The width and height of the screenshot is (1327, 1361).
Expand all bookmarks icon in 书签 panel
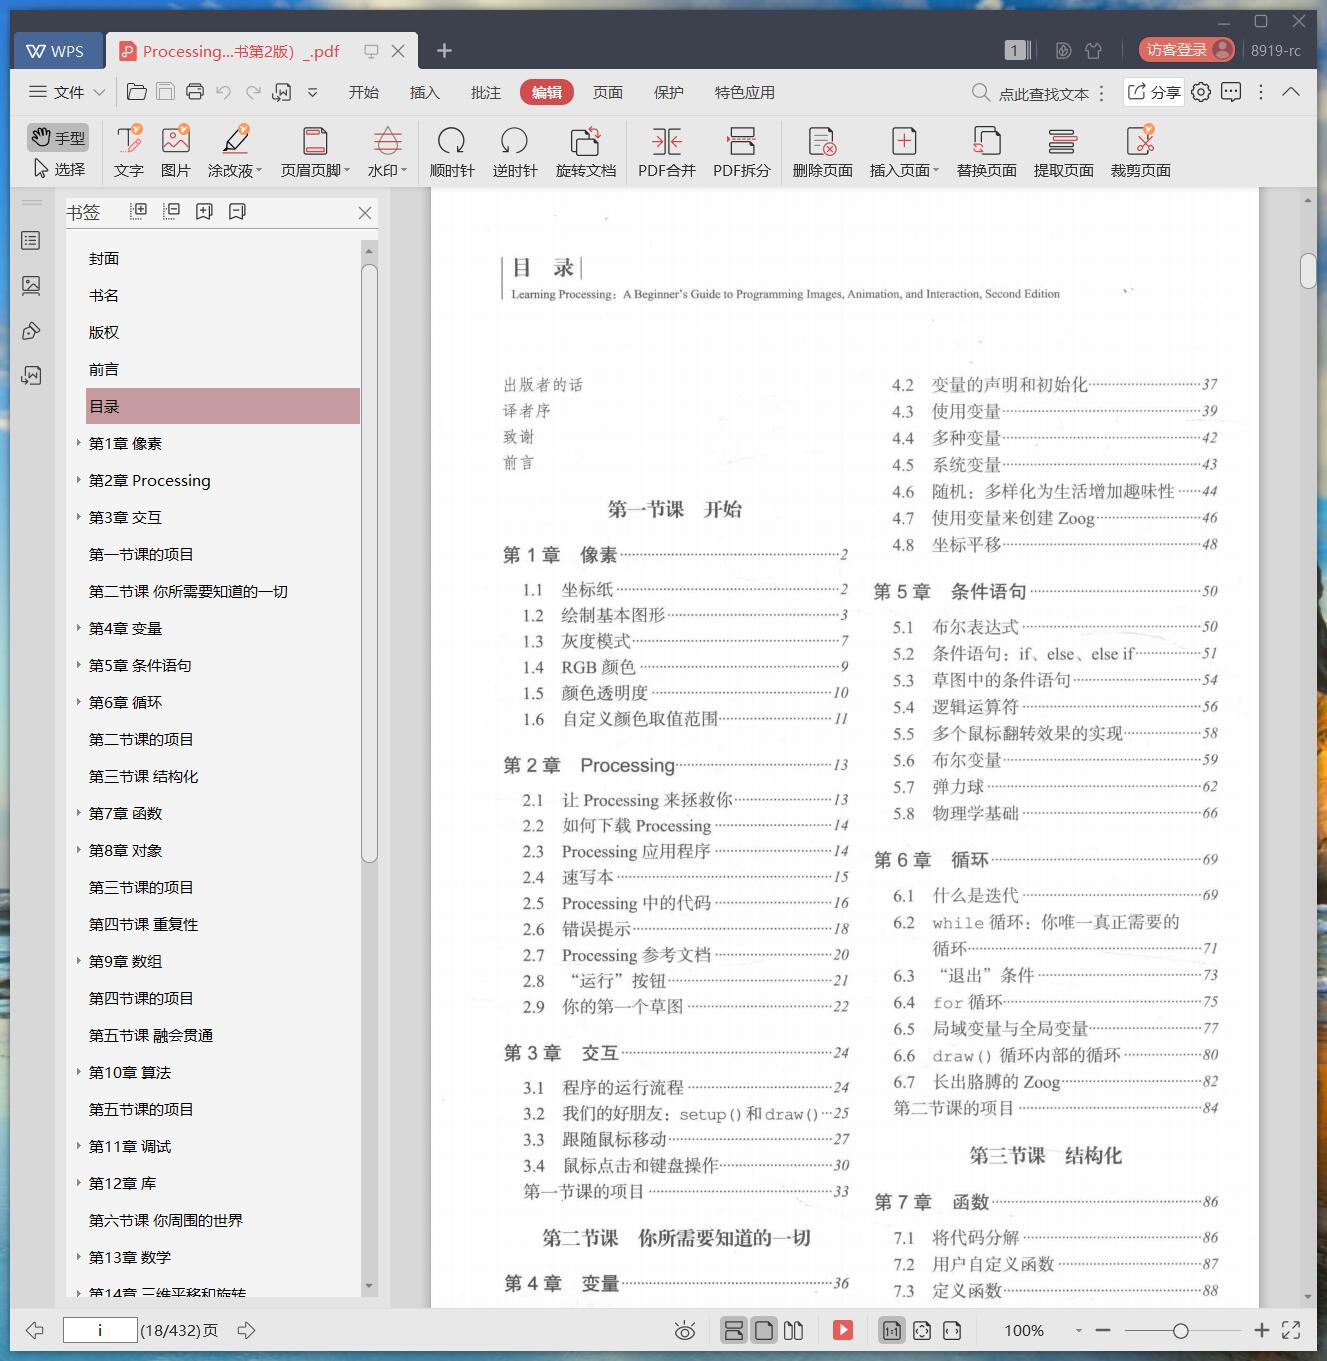(139, 211)
